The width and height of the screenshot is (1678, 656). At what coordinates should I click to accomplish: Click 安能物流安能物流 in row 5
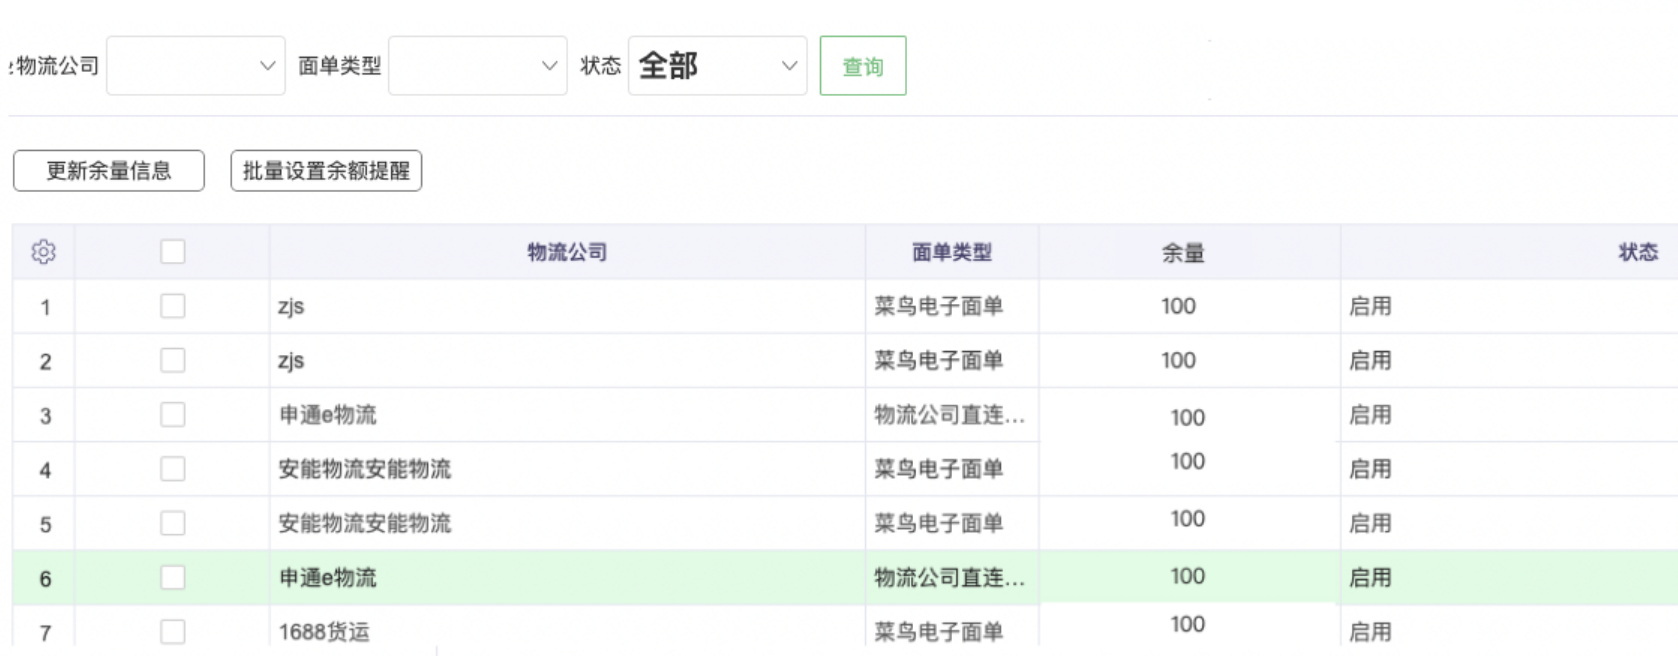pyautogui.click(x=365, y=523)
